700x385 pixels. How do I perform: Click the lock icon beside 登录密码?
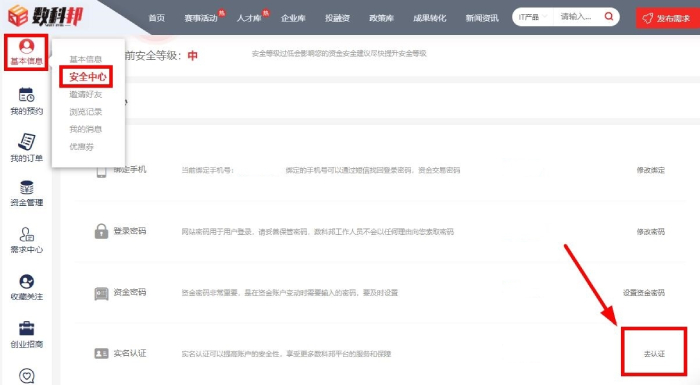[101, 231]
